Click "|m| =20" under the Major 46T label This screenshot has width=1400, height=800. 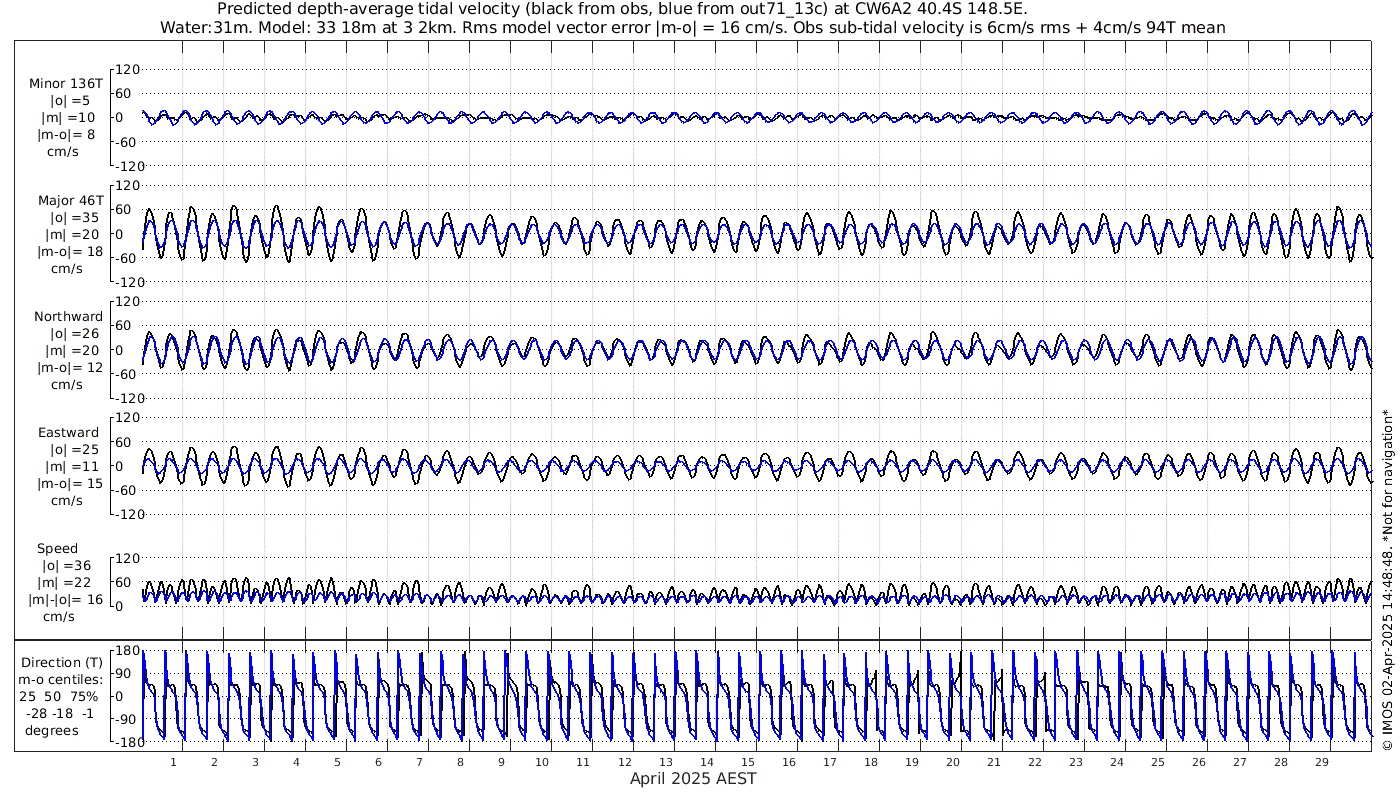71,234
